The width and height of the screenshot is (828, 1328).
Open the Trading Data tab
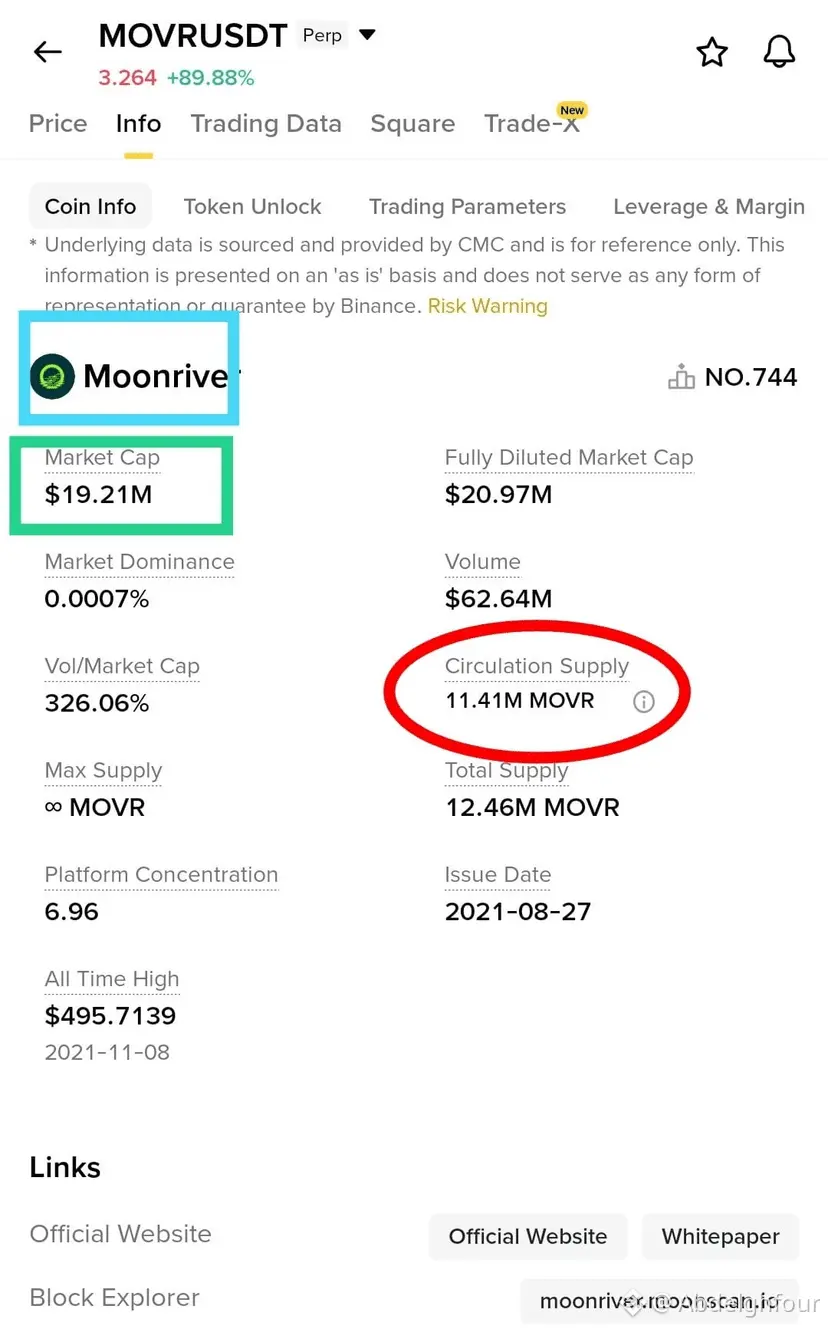[266, 124]
